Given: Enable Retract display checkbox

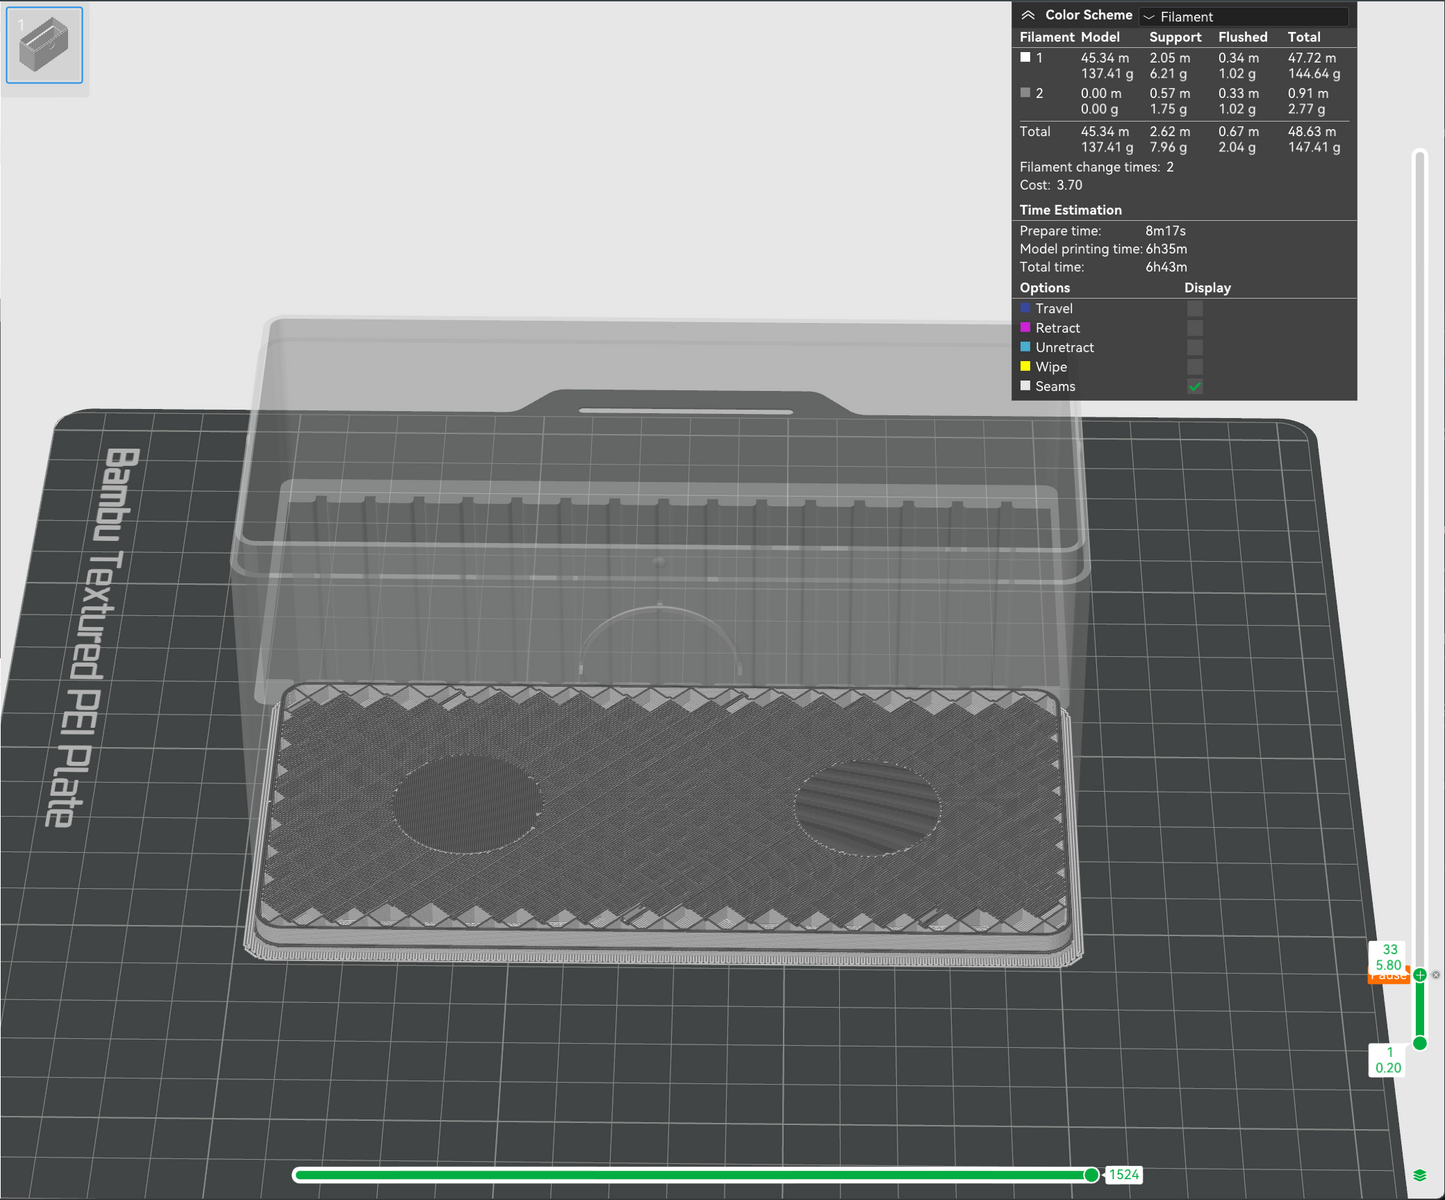Looking at the screenshot, I should click(x=1195, y=328).
